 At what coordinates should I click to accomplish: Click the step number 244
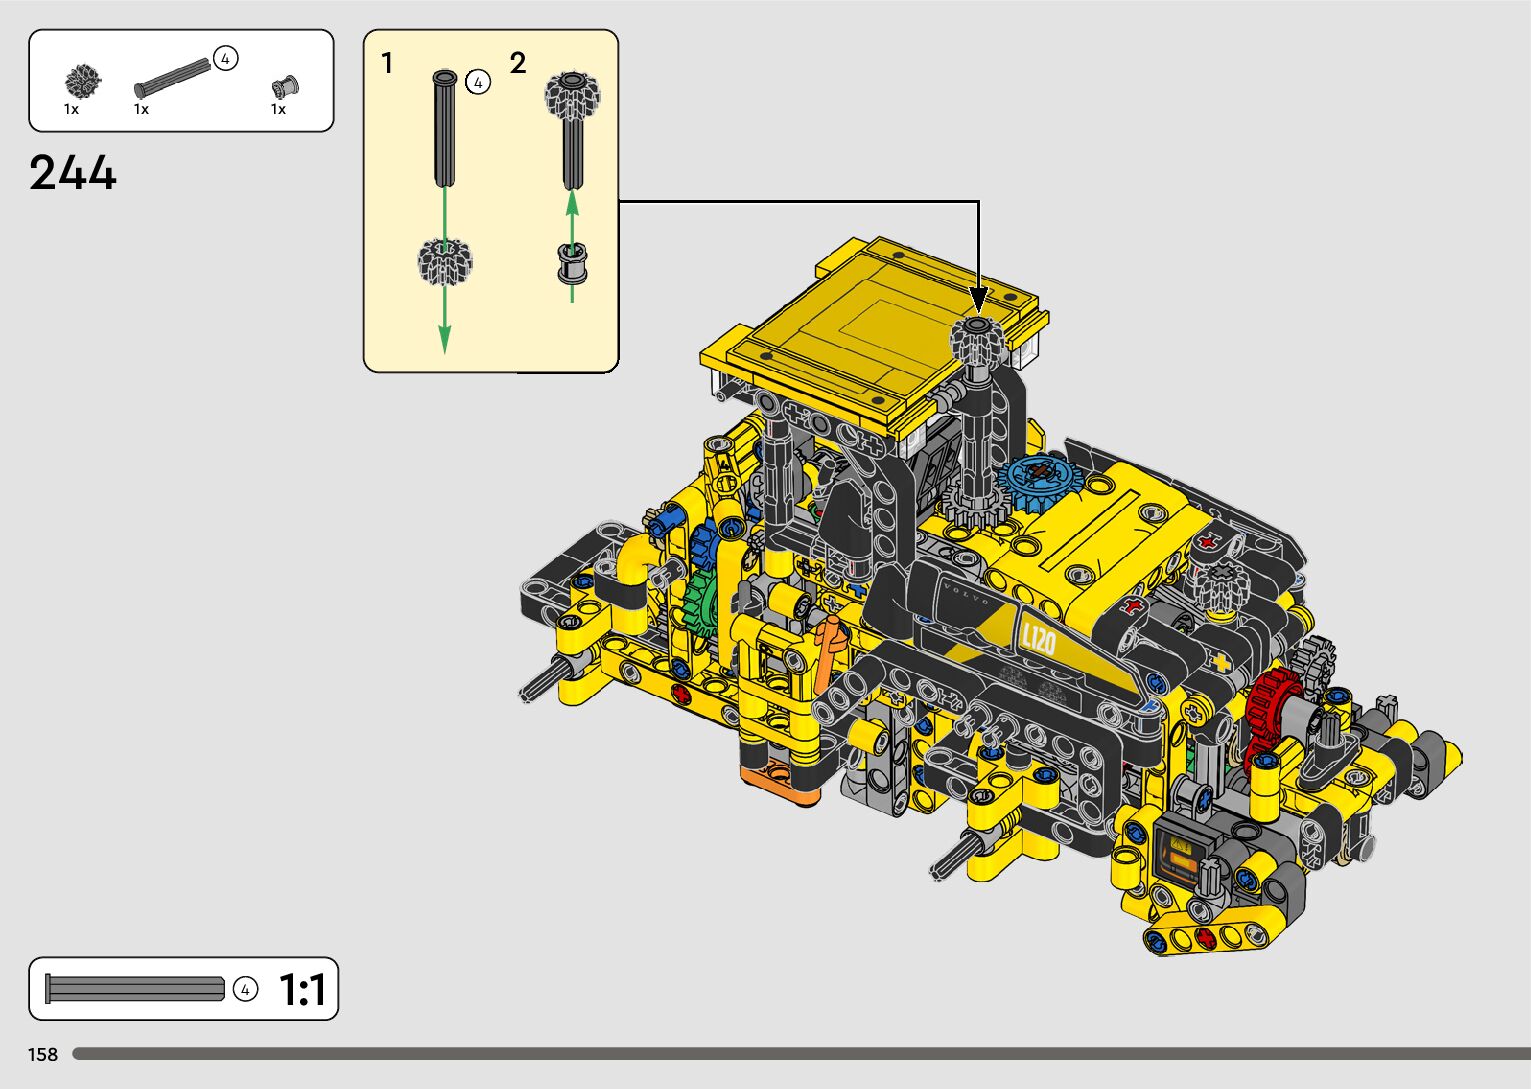coord(73,173)
